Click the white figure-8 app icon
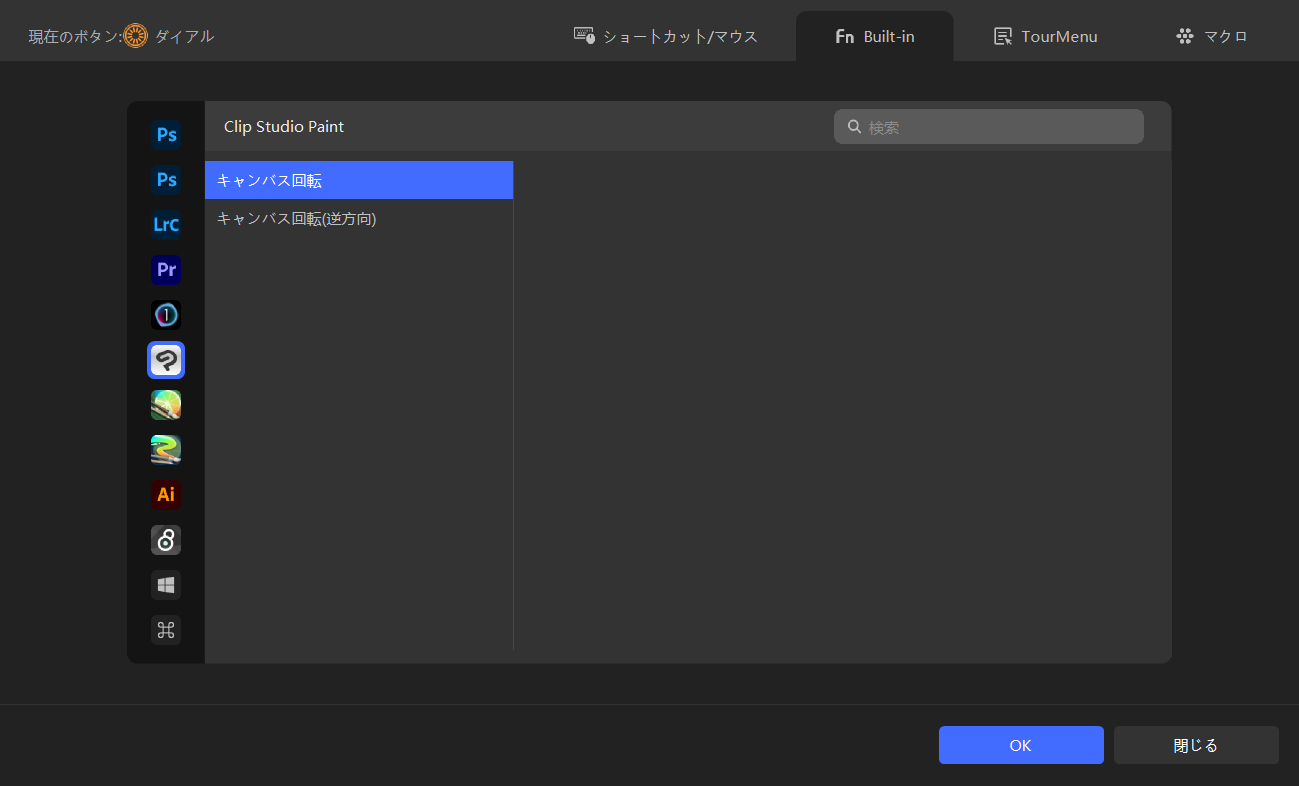 tap(166, 540)
